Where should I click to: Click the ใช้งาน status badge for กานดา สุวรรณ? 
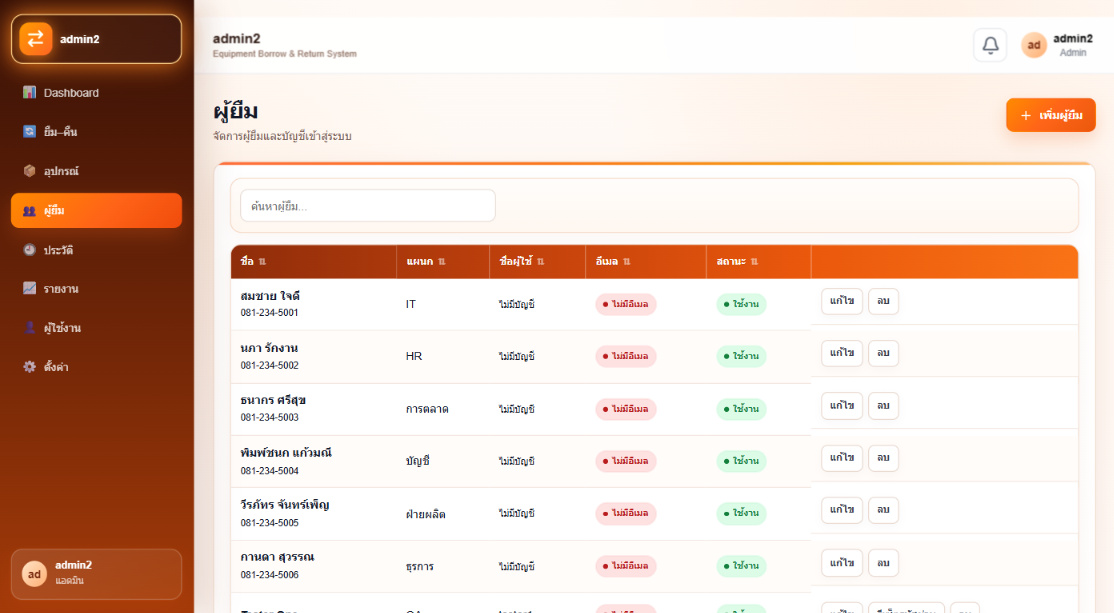[x=741, y=566]
